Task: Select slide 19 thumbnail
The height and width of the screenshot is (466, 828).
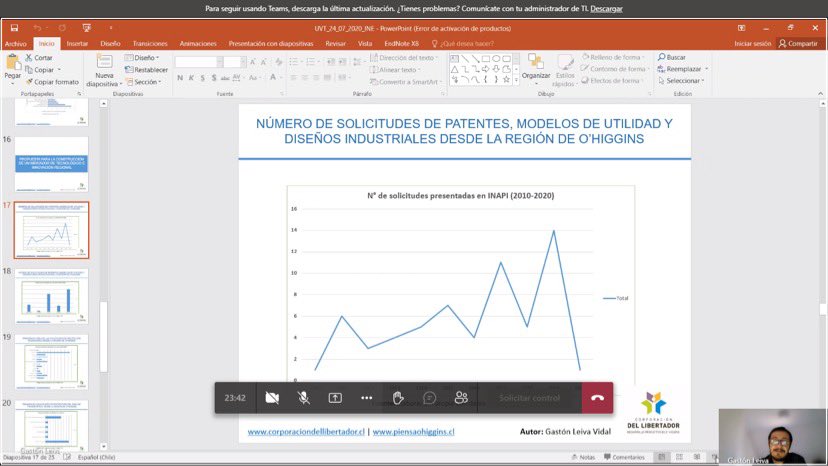Action: (x=51, y=361)
